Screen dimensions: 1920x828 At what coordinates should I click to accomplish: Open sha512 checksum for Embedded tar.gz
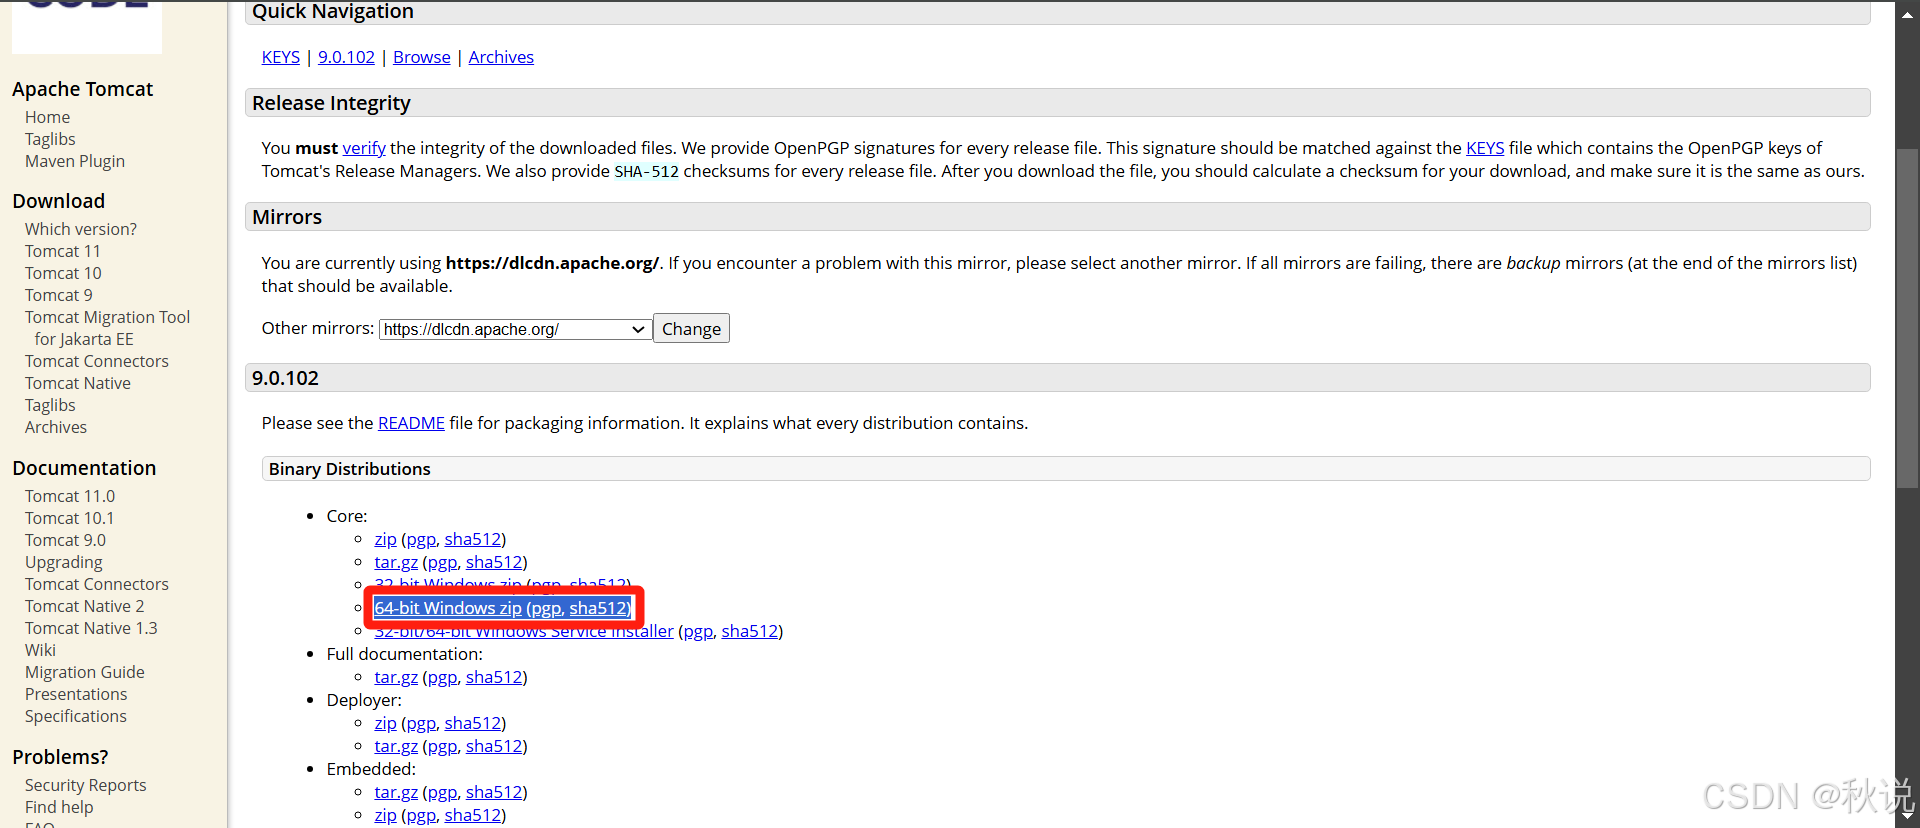pyautogui.click(x=494, y=792)
